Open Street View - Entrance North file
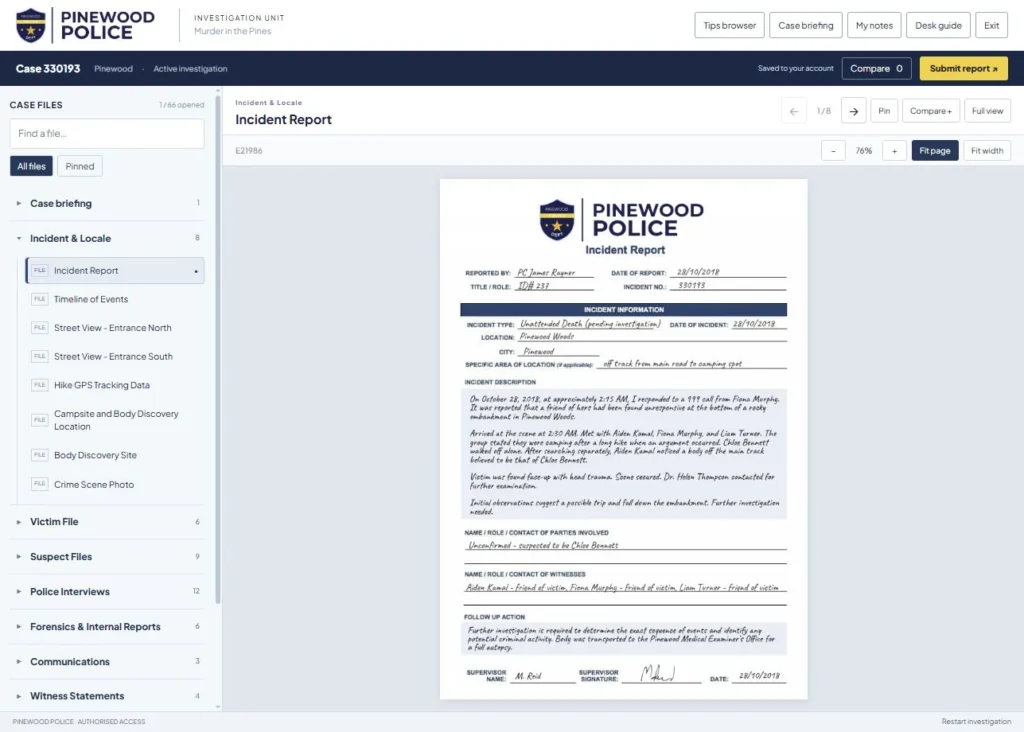The image size is (1024, 732). (115, 328)
